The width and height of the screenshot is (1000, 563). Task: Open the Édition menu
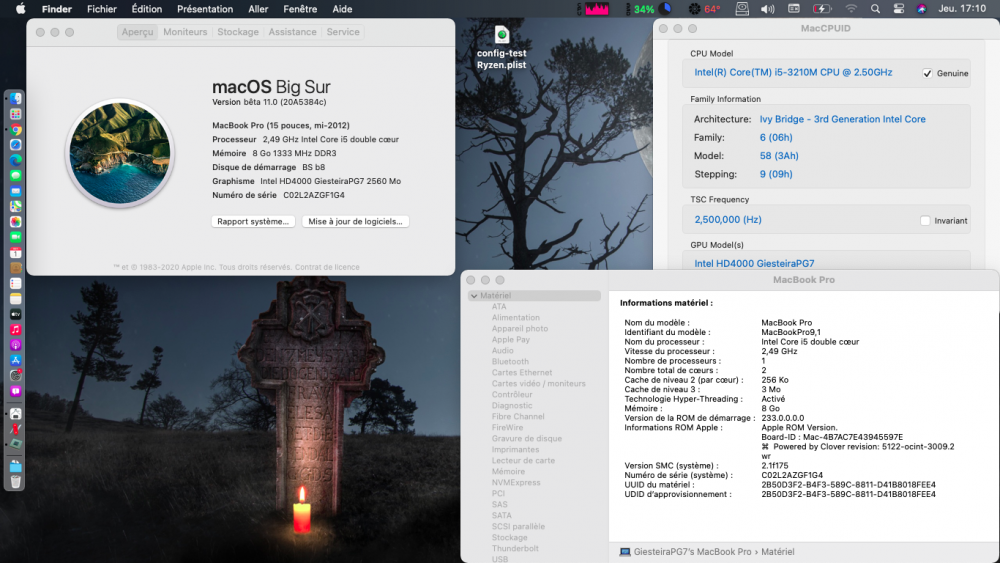point(147,9)
